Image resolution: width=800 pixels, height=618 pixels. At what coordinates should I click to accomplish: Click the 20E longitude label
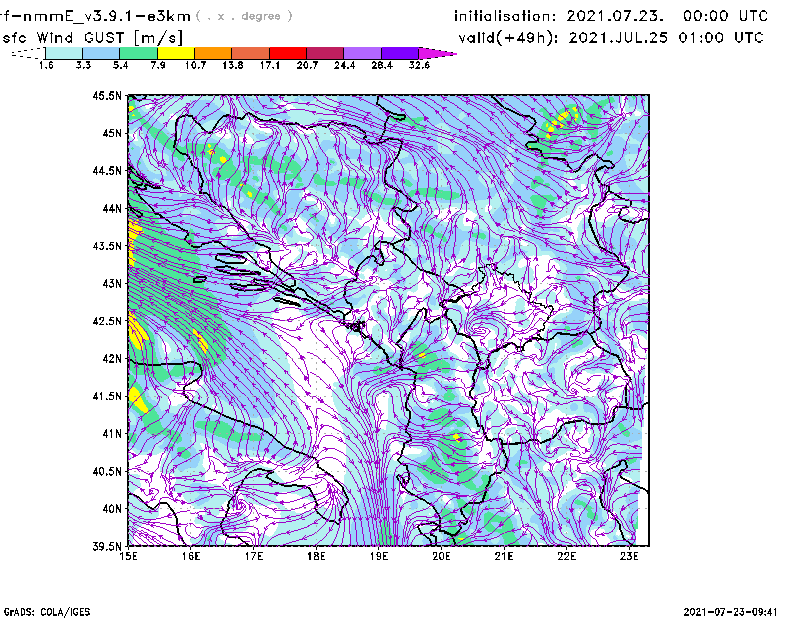(441, 556)
